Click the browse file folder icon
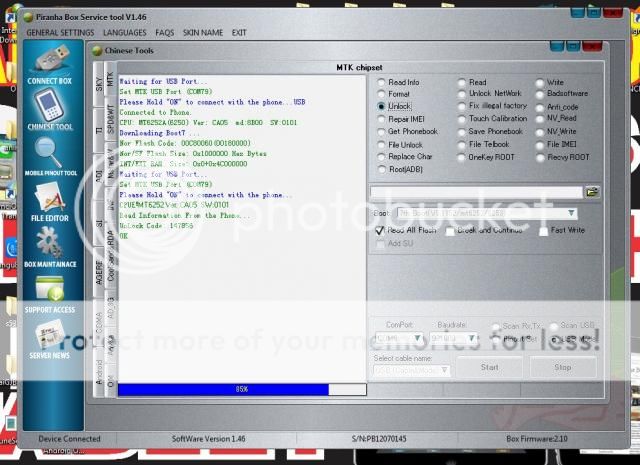The image size is (640, 465). [593, 191]
